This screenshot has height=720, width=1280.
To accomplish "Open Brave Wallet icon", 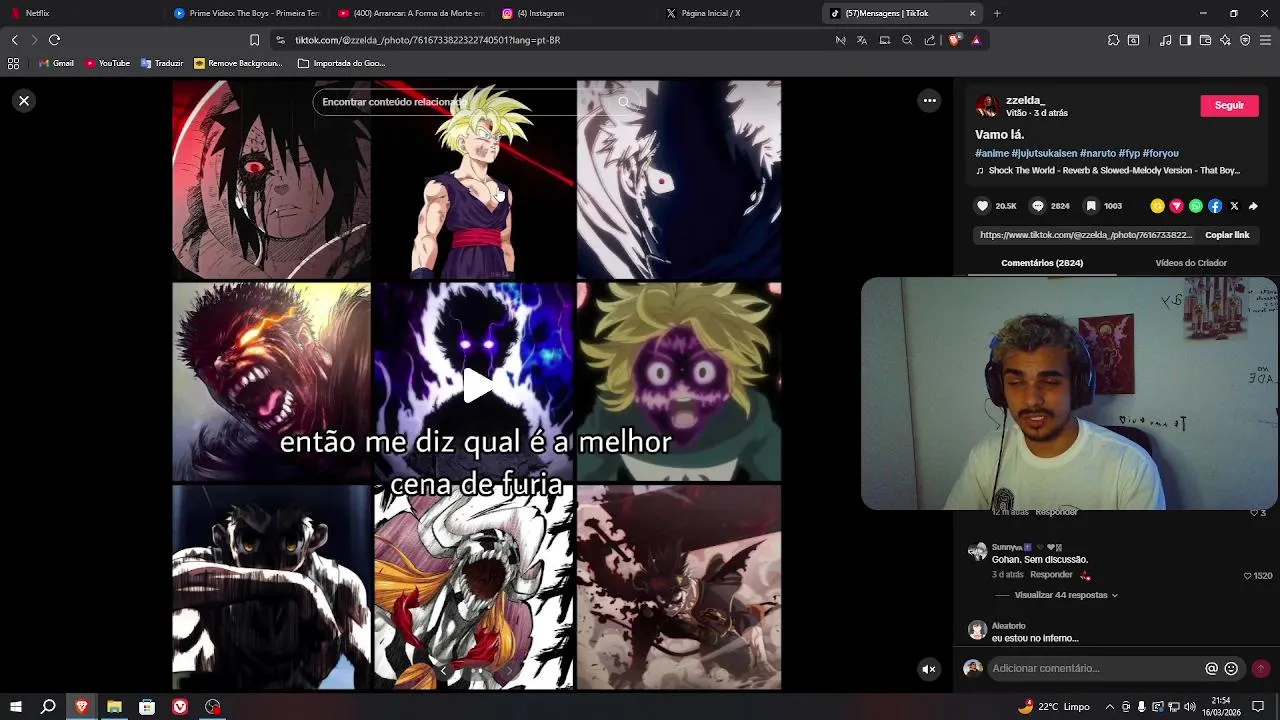I will 1205,40.
